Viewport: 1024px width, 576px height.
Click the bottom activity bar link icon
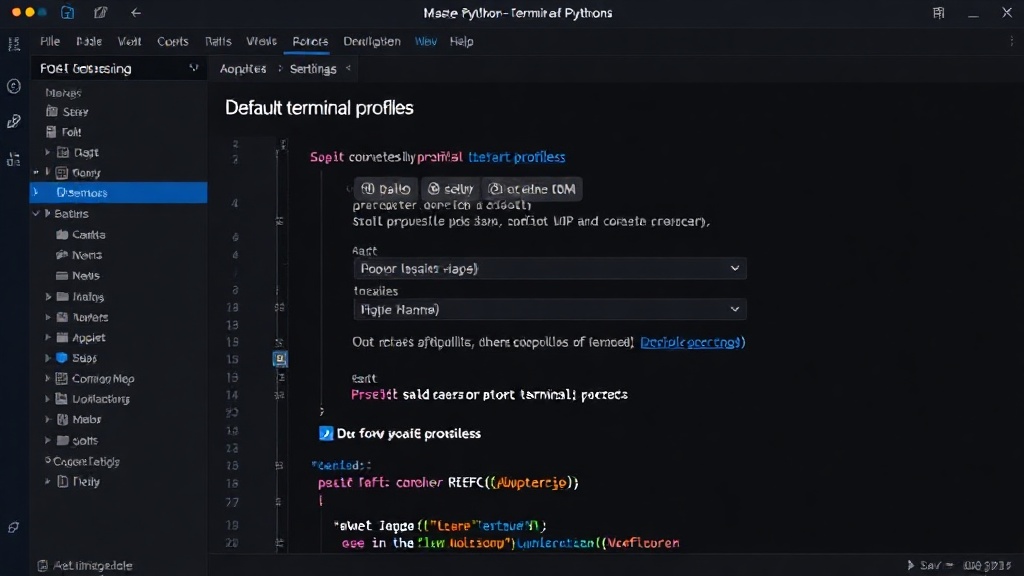tap(14, 528)
